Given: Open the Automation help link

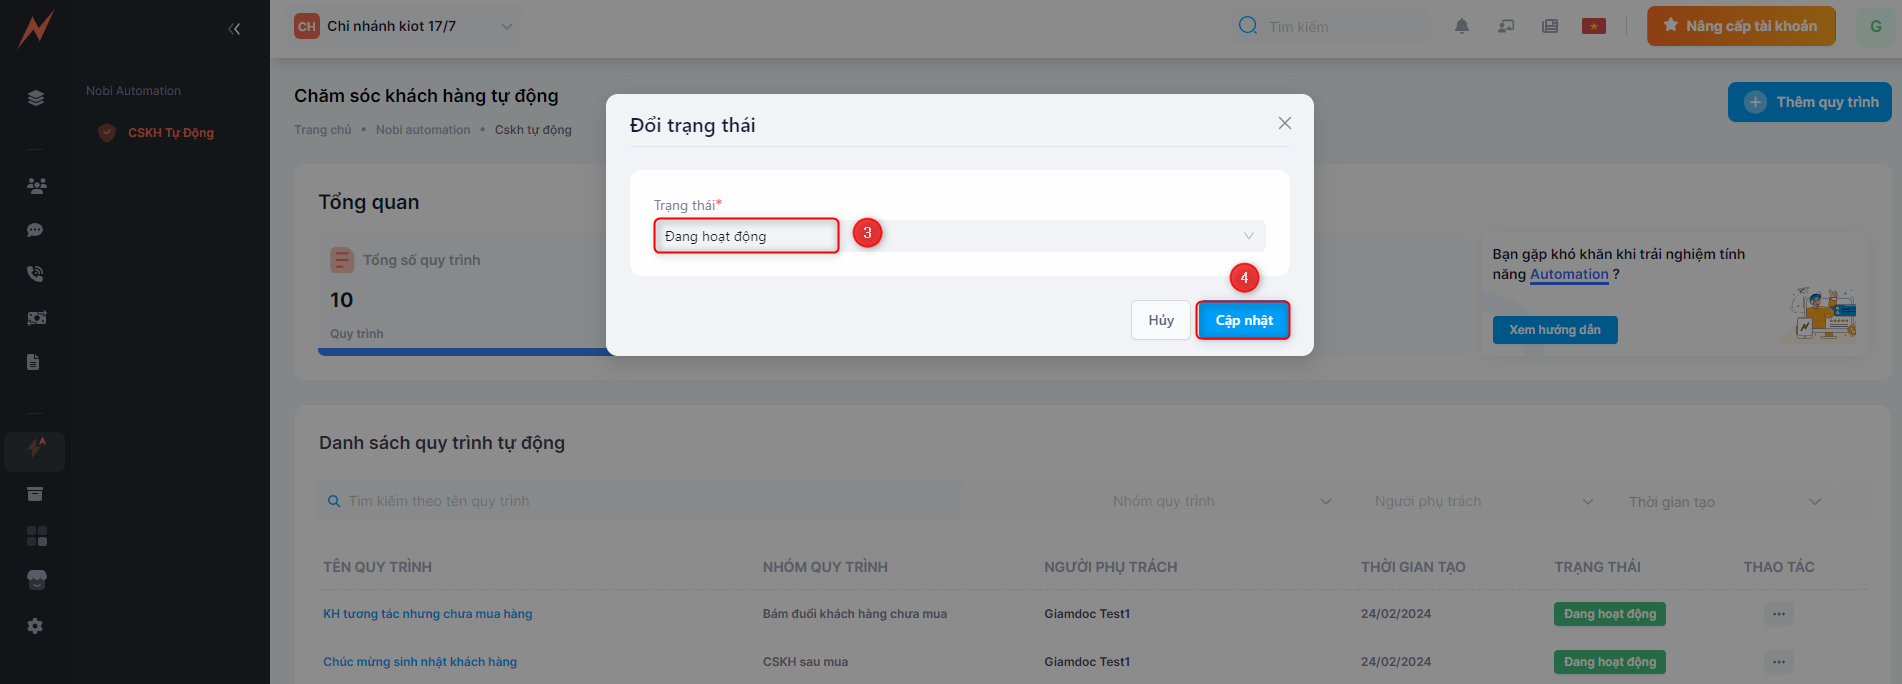Looking at the screenshot, I should tap(1568, 275).
